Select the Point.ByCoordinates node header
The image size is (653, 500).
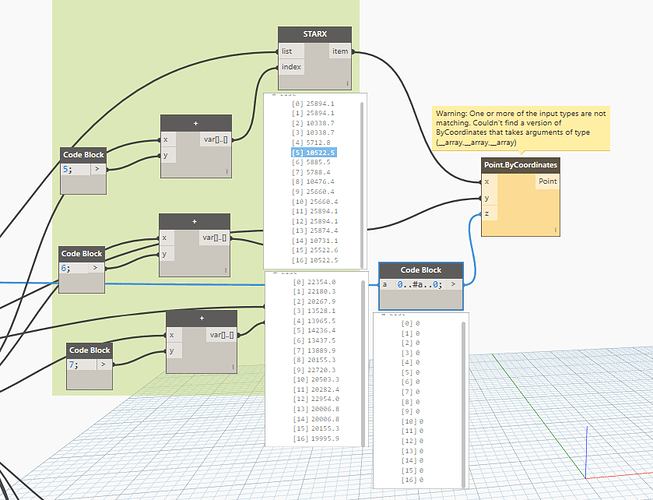pyautogui.click(x=520, y=164)
